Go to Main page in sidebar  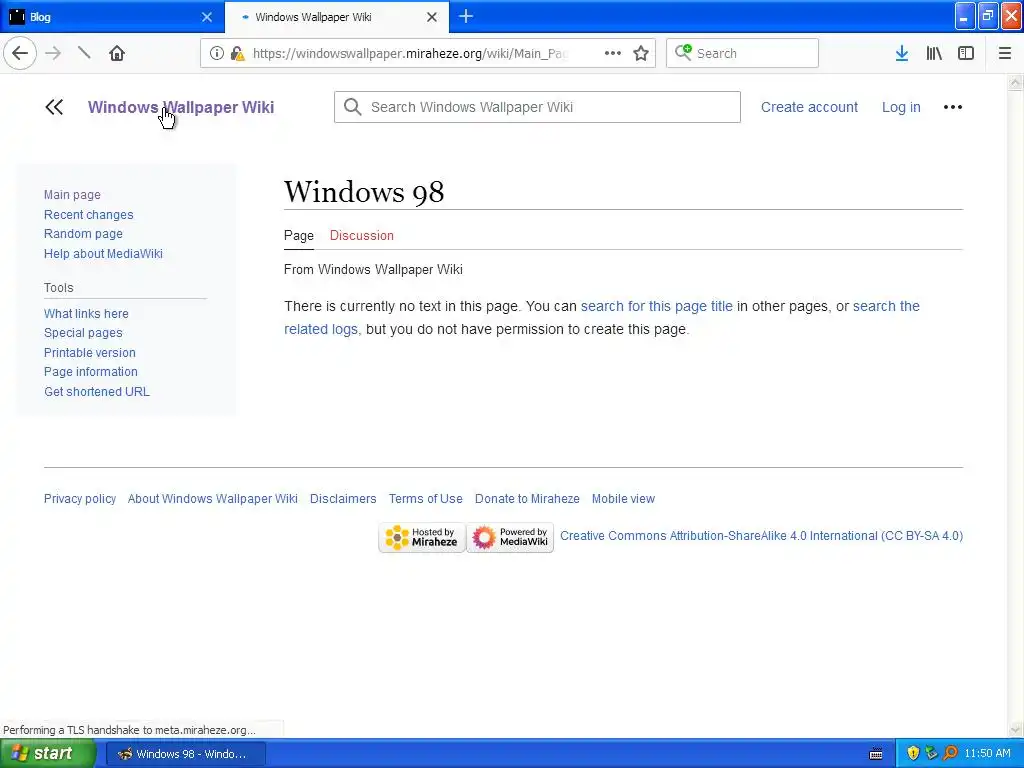[x=72, y=195]
